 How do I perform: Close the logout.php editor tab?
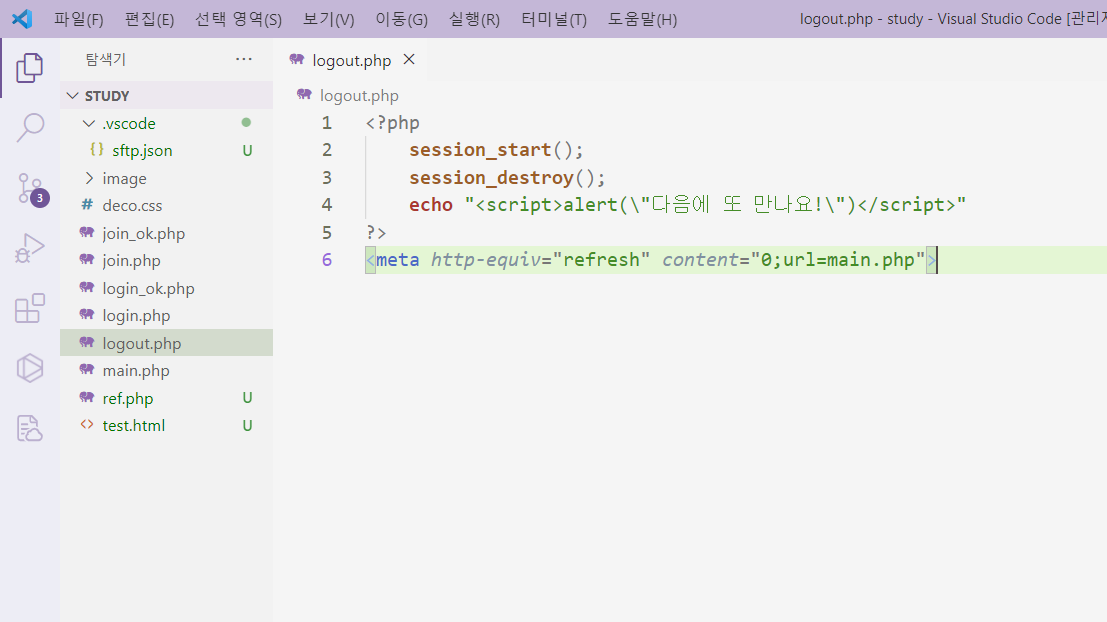pos(409,60)
